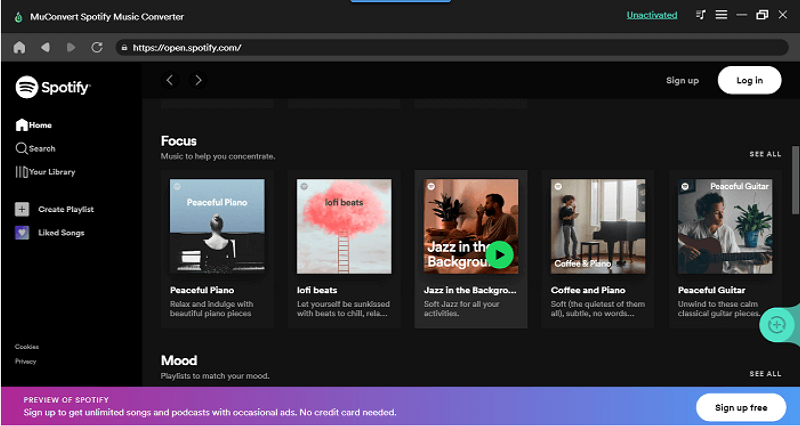Open Peaceful Piano playlist cover
This screenshot has height=426, width=800.
[217, 226]
